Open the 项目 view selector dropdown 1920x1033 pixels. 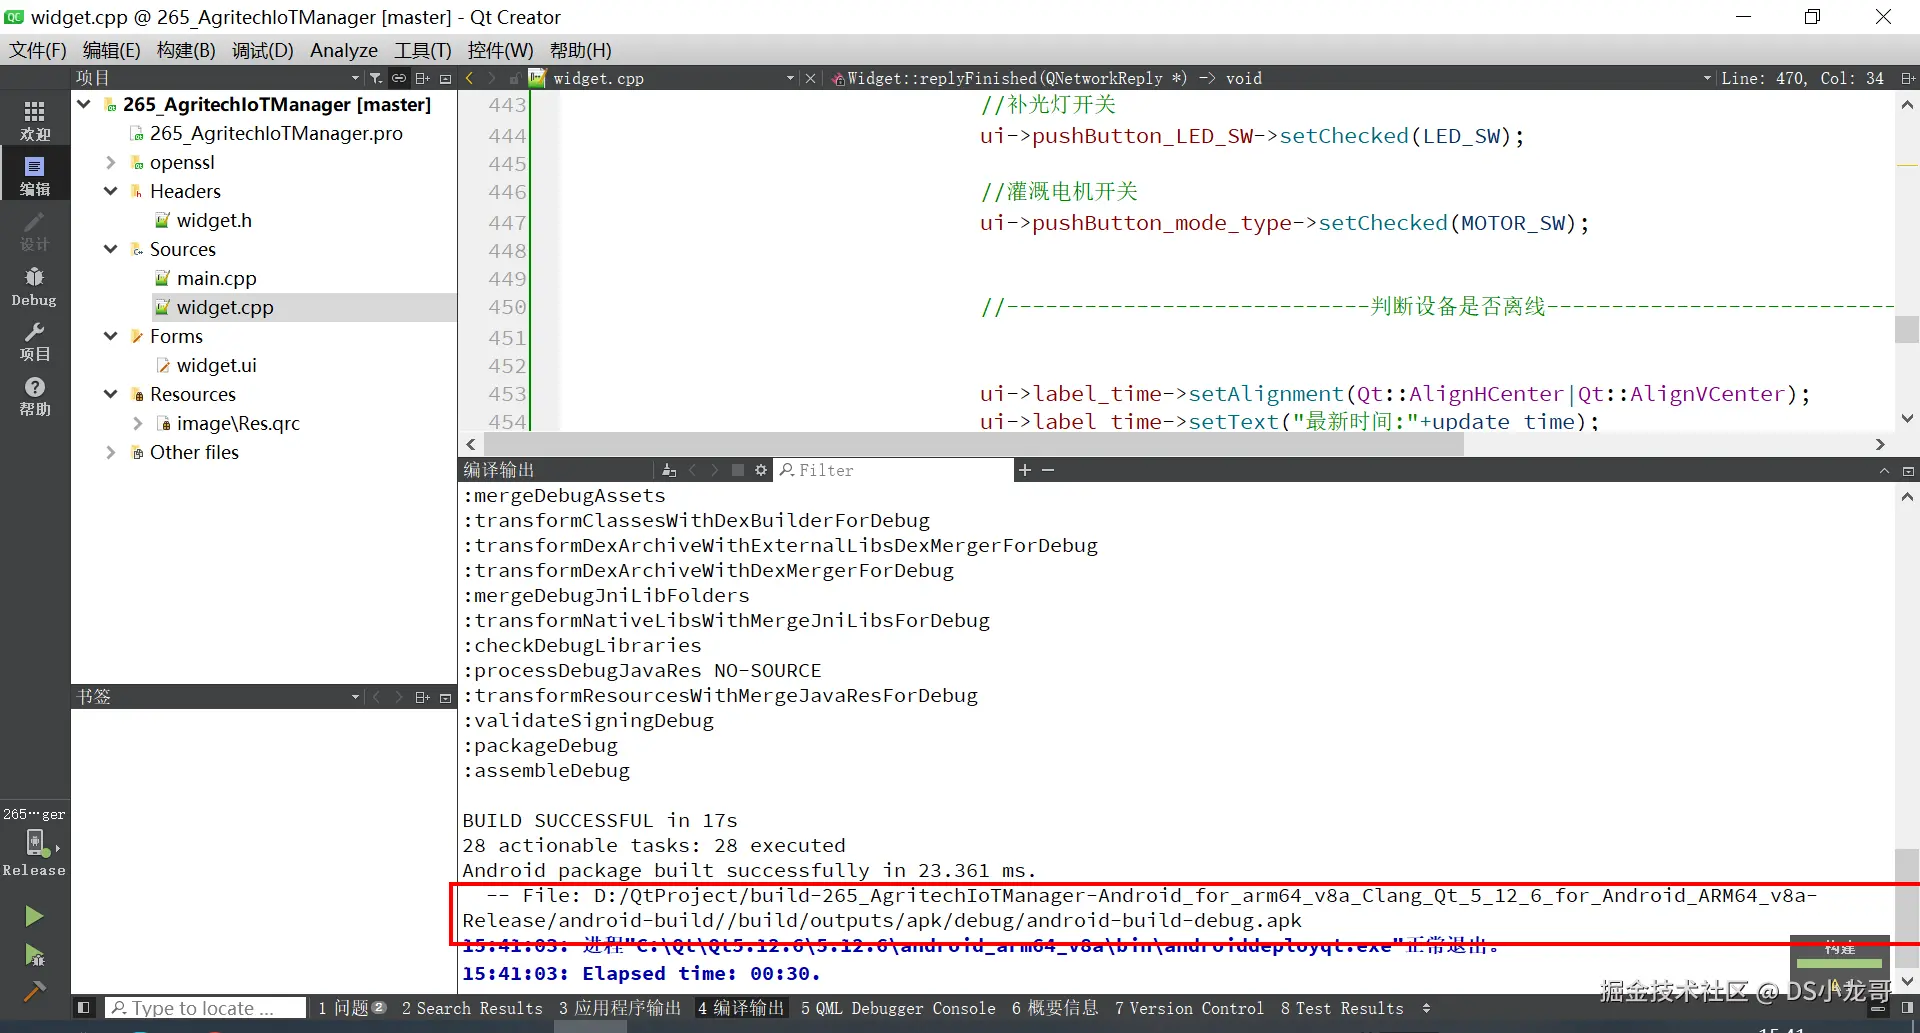[355, 78]
